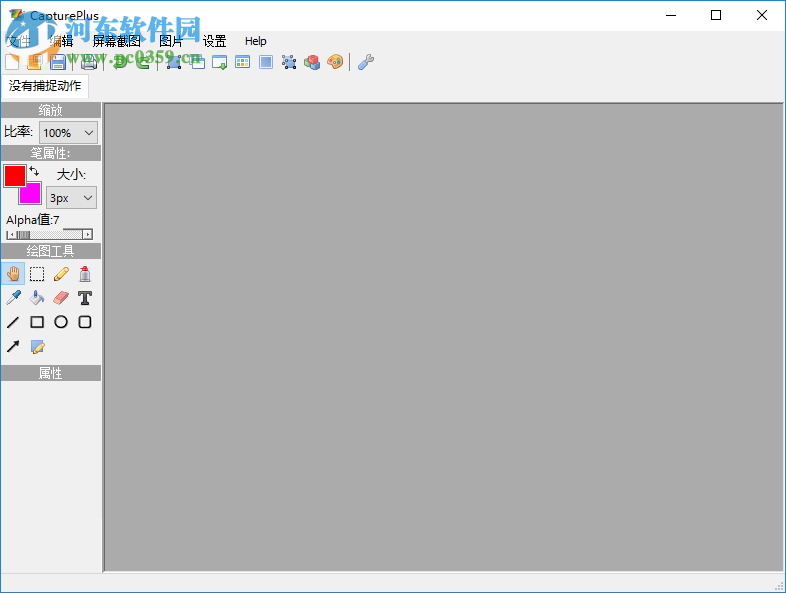Print using the printer icon
Viewport: 786px width, 593px height.
pos(89,62)
